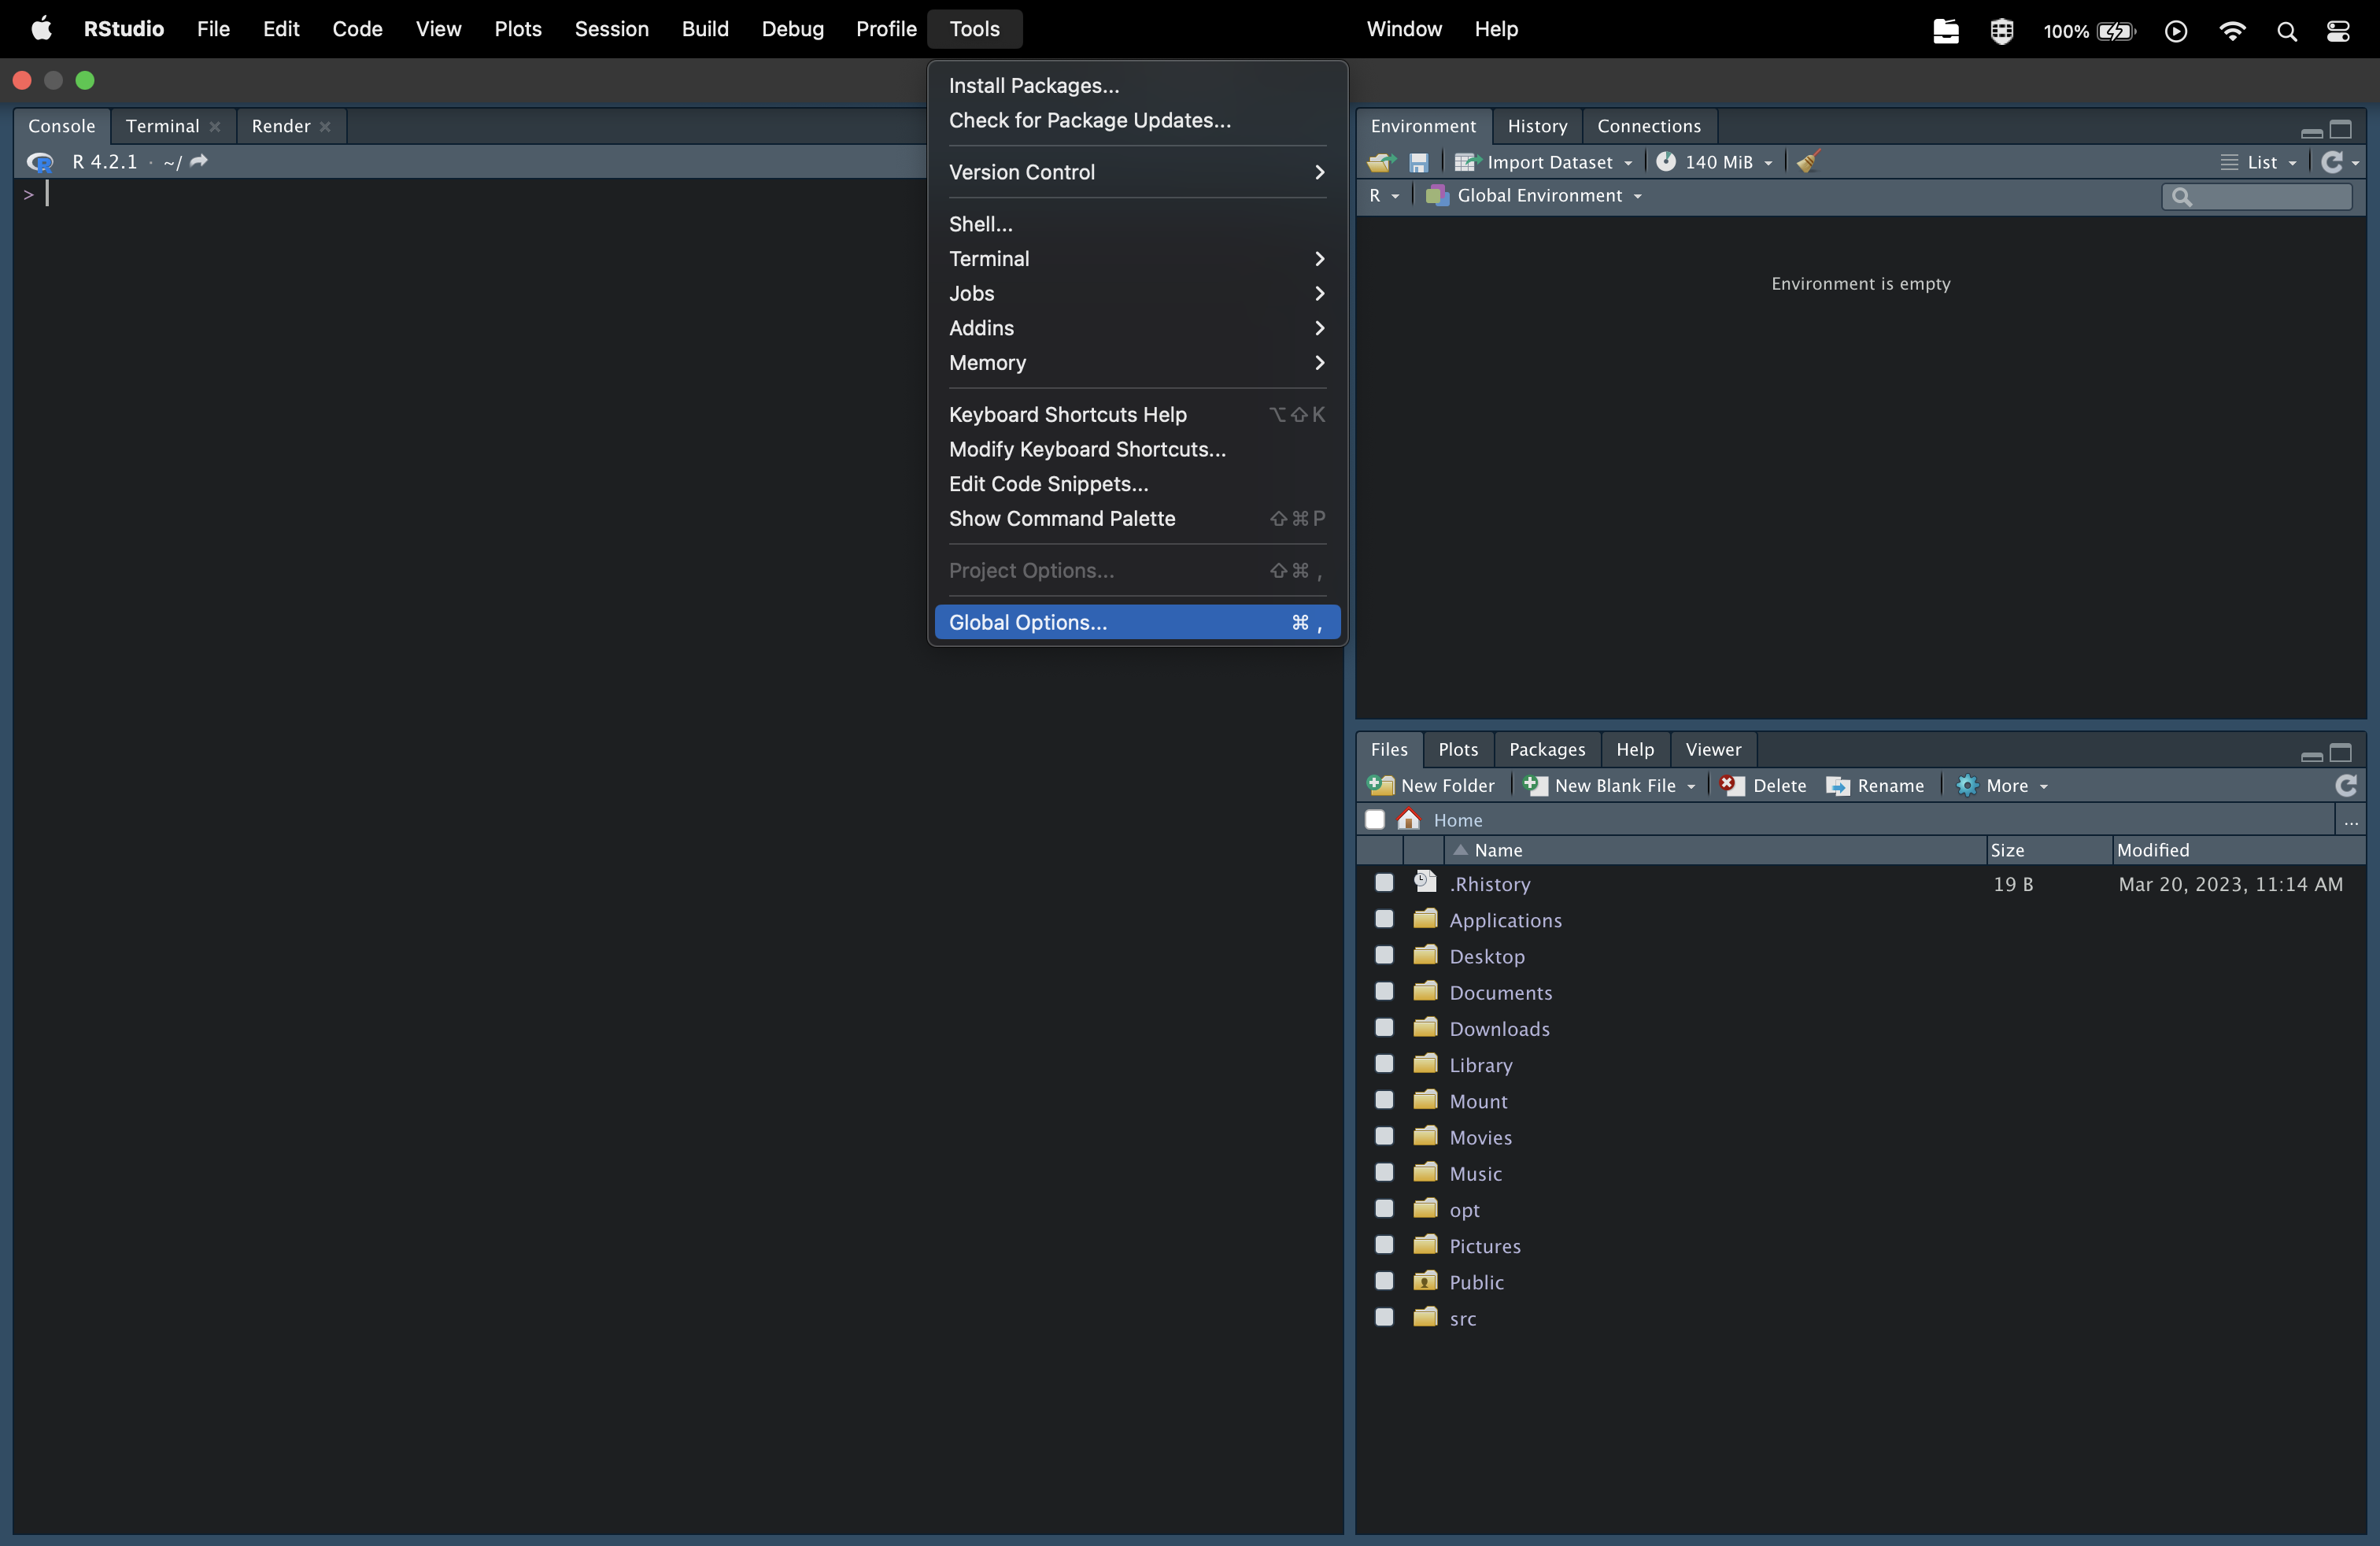Expand the Jobs submenu
Image resolution: width=2380 pixels, height=1546 pixels.
coord(1137,293)
